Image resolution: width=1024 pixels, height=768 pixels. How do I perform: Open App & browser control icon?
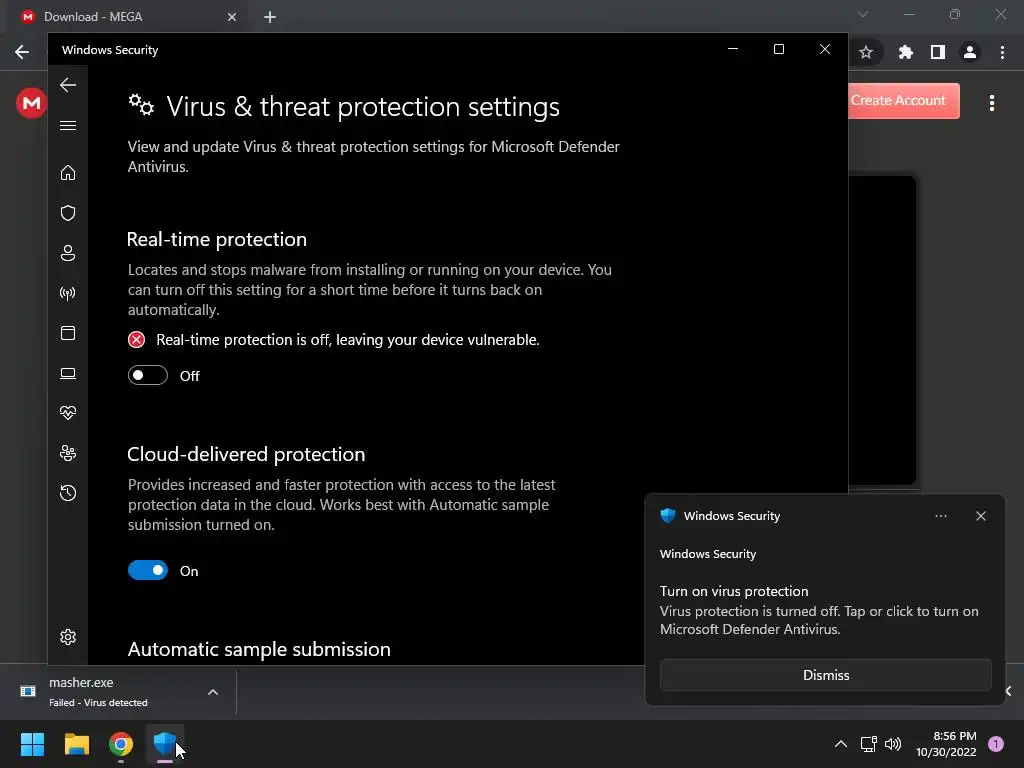point(68,333)
